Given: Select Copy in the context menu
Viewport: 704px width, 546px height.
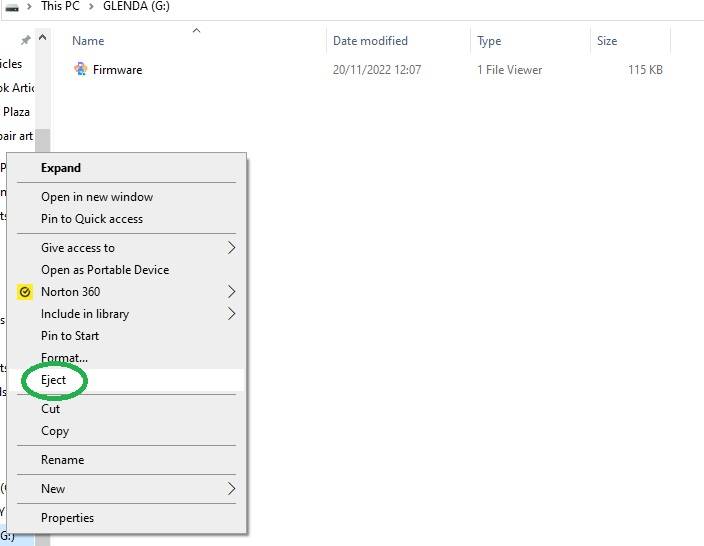Looking at the screenshot, I should 127,431.
